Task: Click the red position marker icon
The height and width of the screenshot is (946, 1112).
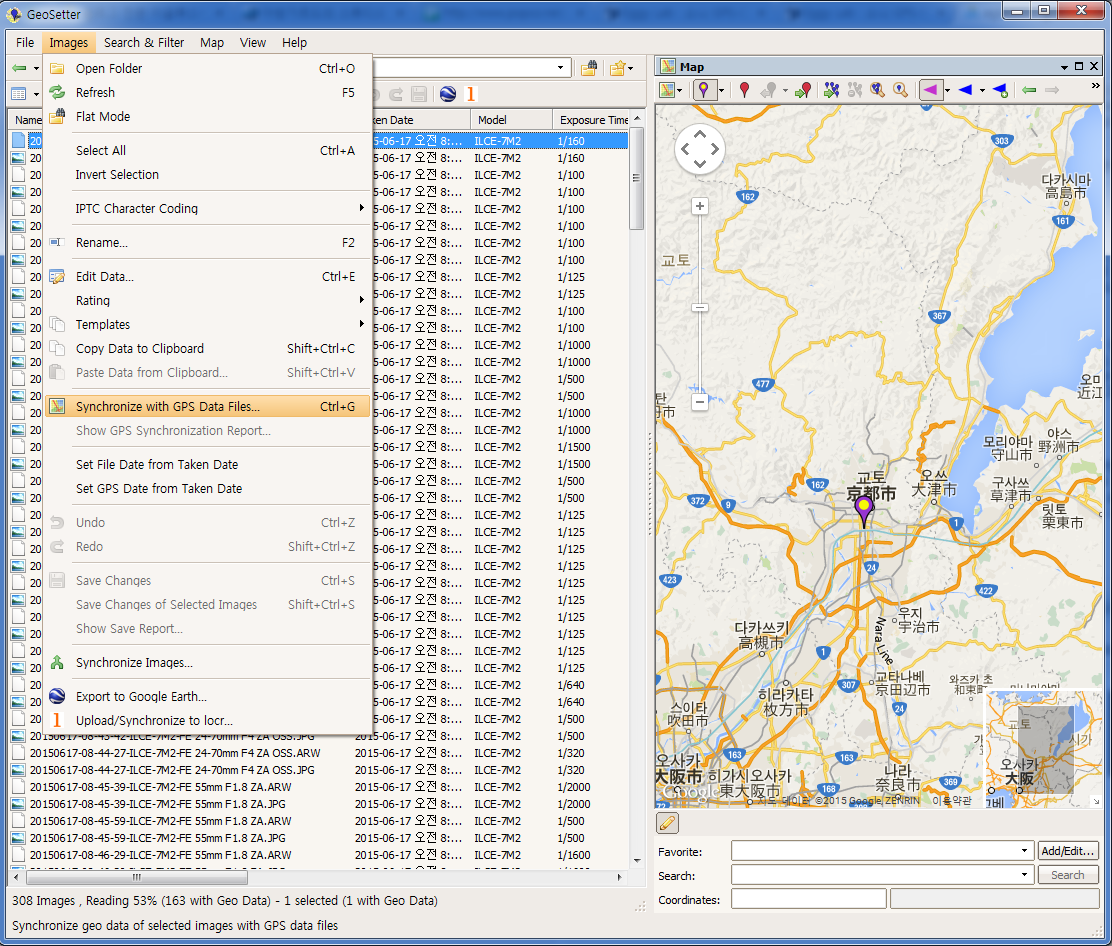Action: click(744, 90)
